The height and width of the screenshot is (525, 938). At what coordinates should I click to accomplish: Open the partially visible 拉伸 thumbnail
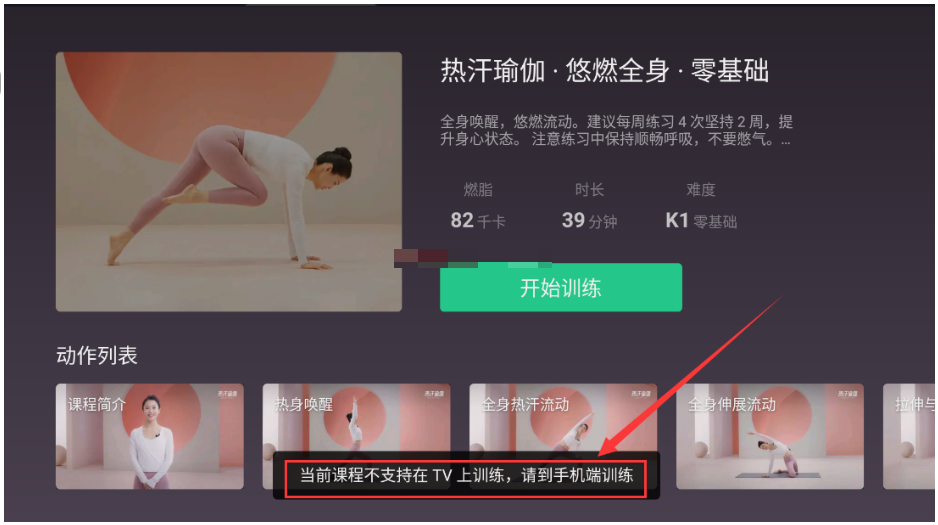[x=909, y=437]
